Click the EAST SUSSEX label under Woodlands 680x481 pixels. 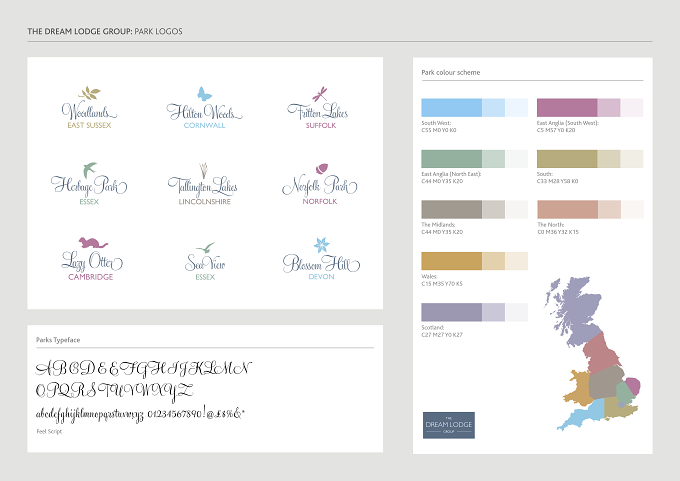pyautogui.click(x=89, y=125)
